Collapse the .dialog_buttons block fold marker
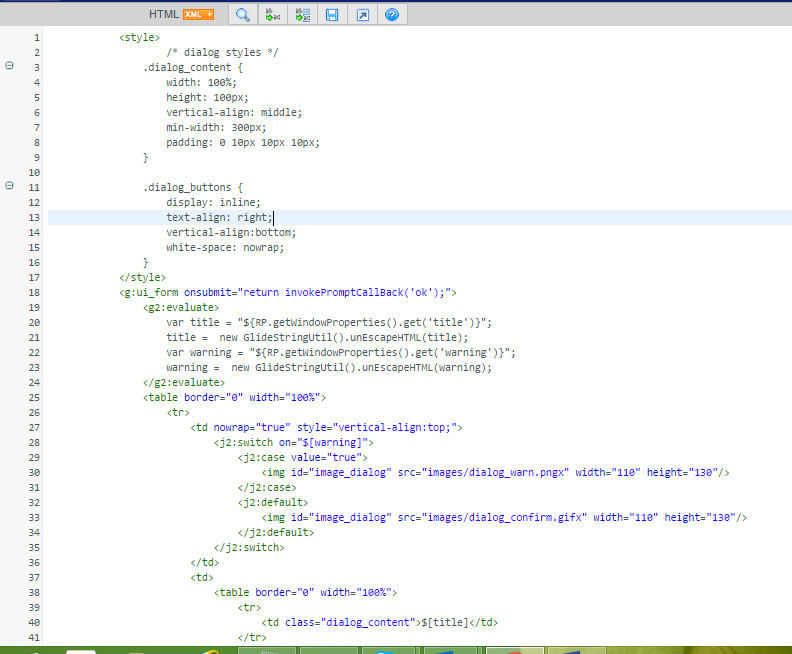792x654 pixels. (9, 185)
